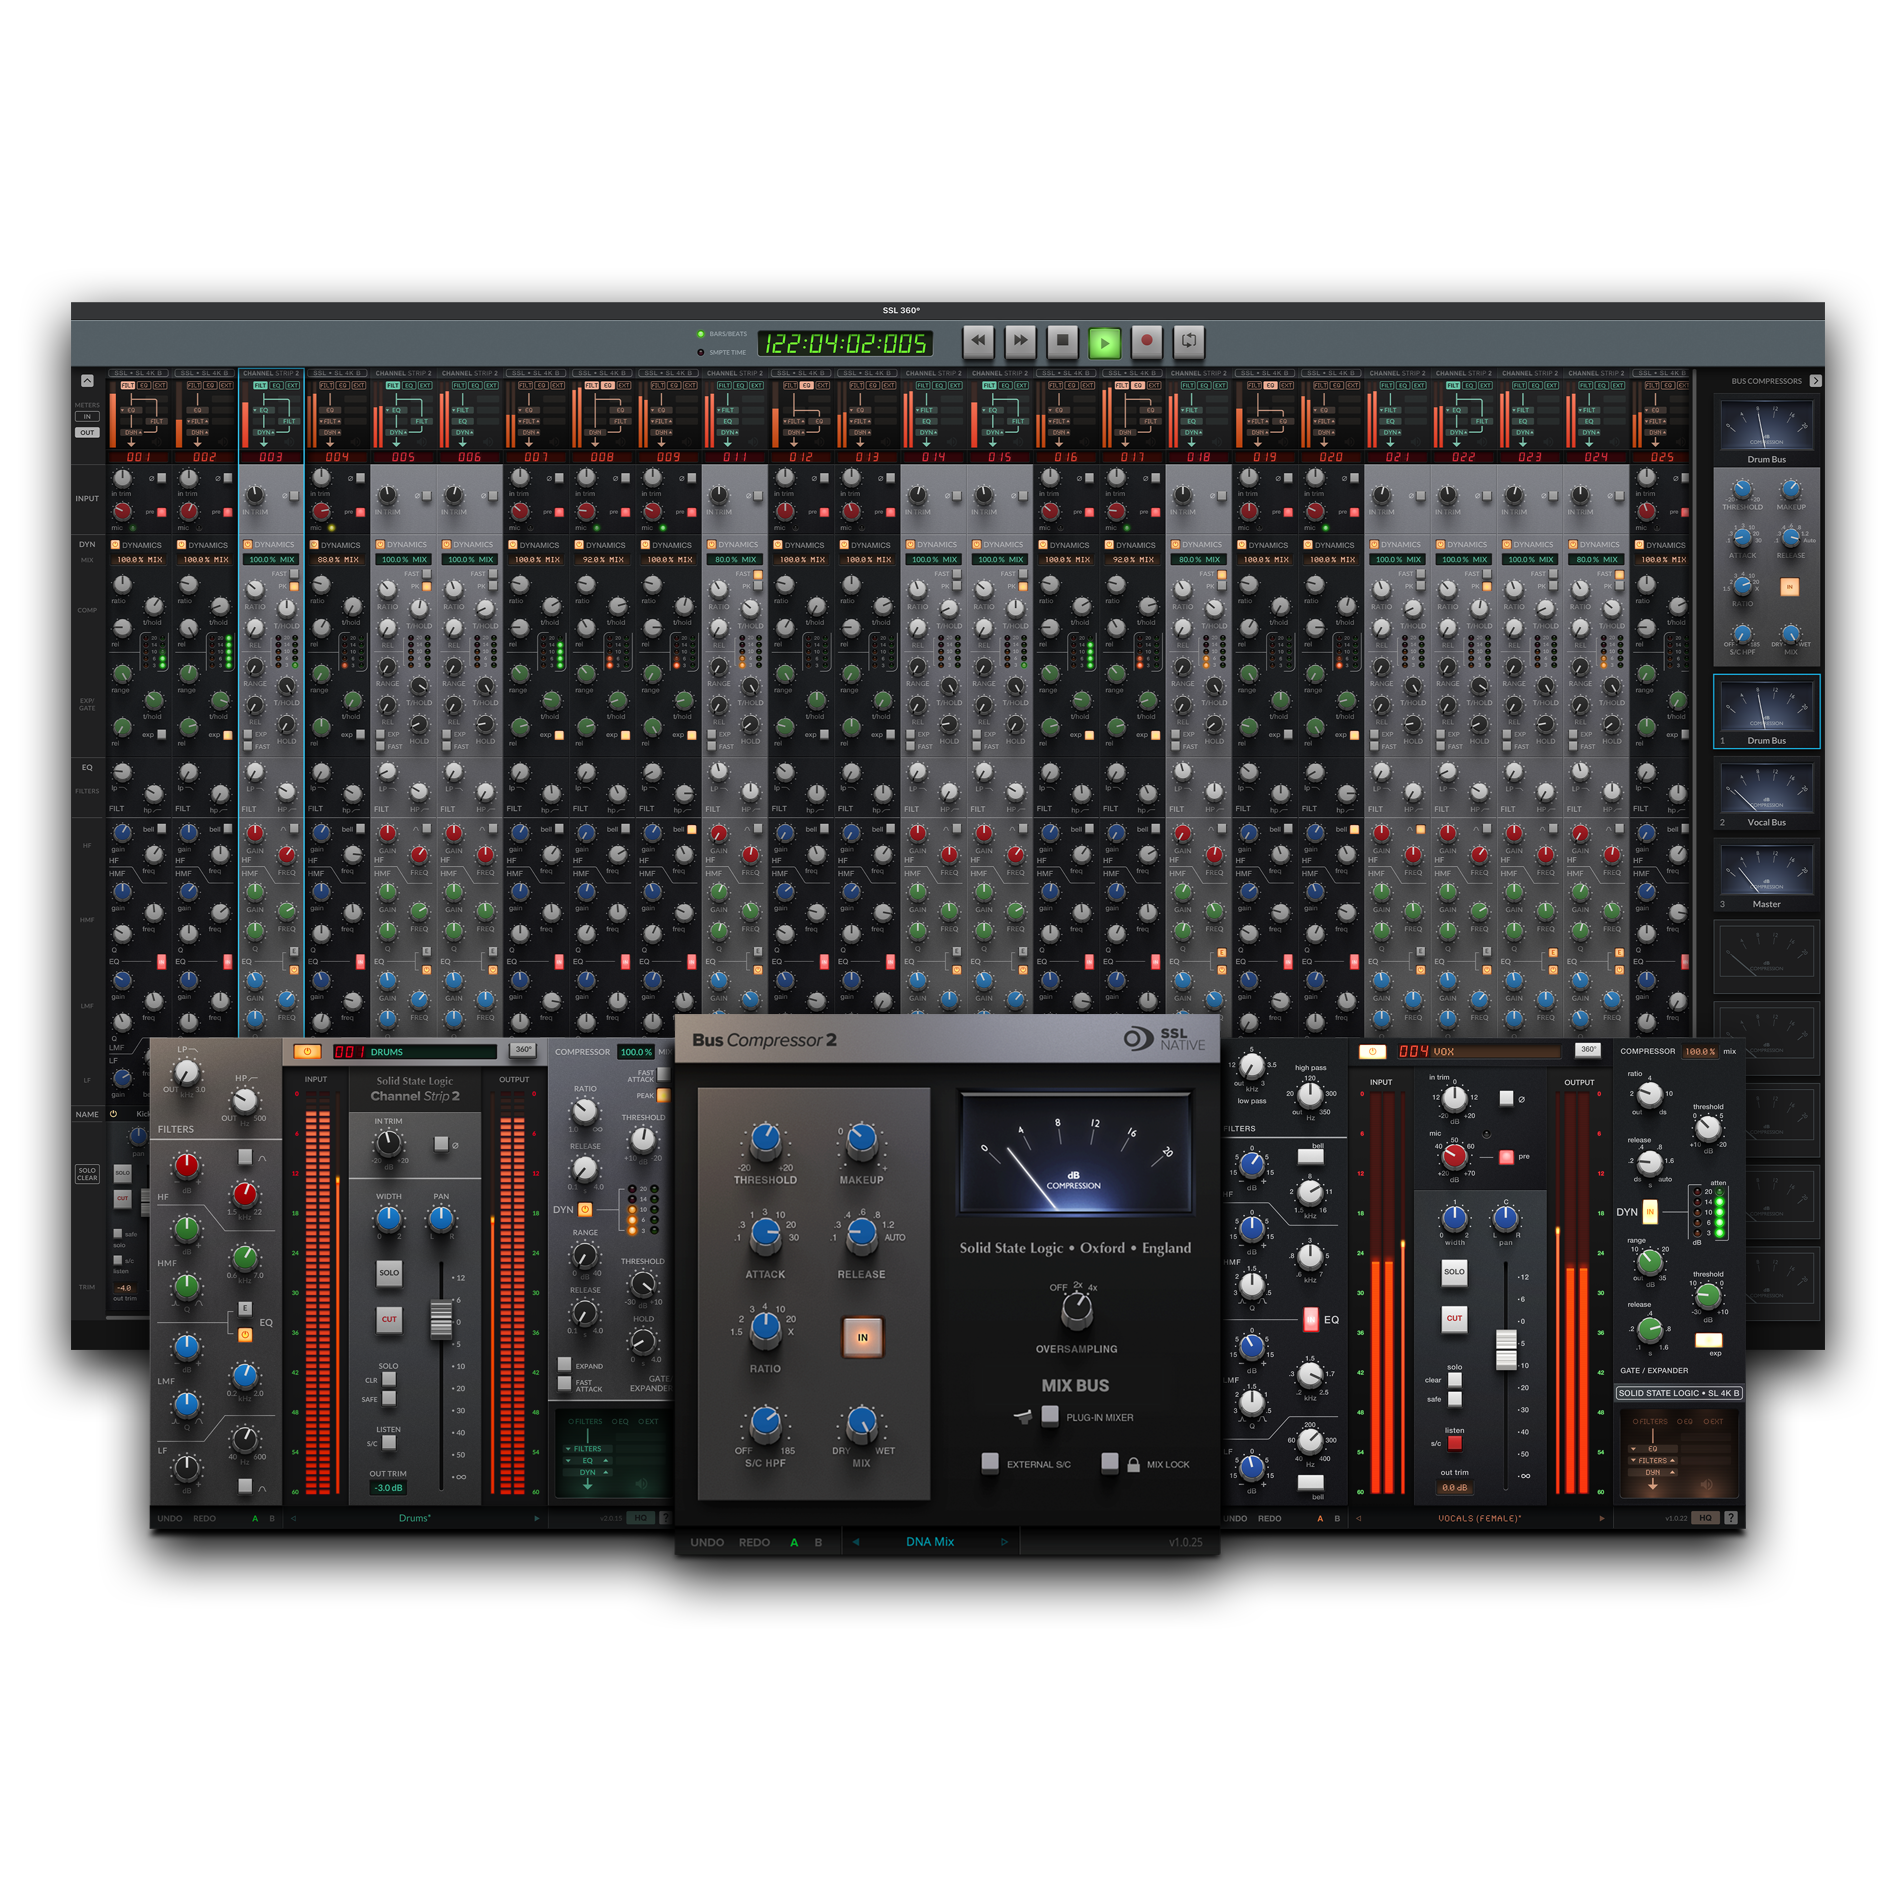Open the Vocals (Female)* preset menu
Image resolution: width=1897 pixels, height=1897 pixels.
tap(1479, 1518)
